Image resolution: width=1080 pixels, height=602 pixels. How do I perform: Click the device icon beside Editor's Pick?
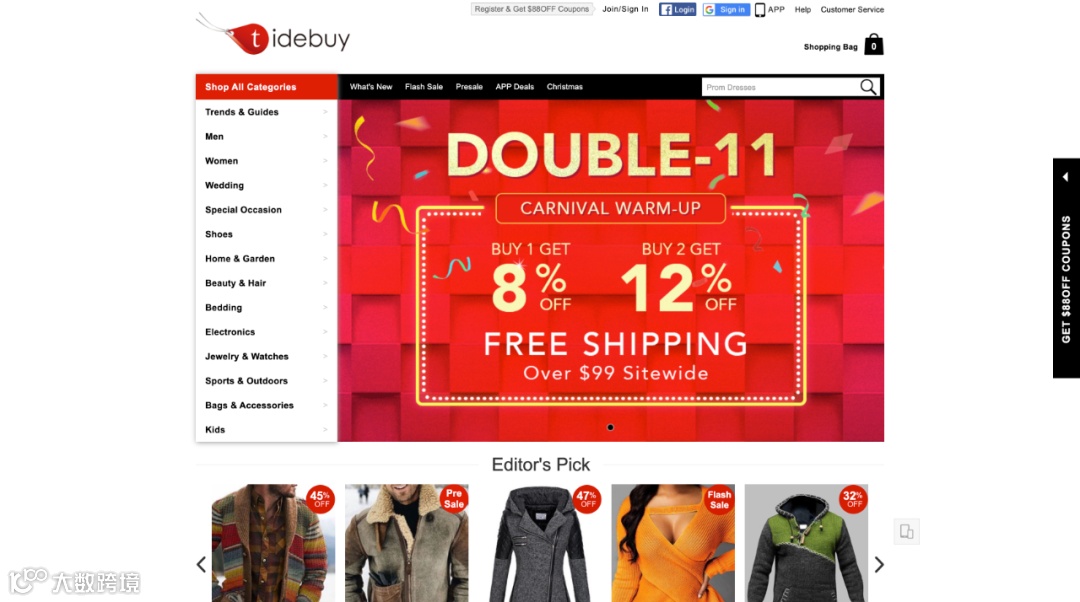906,532
